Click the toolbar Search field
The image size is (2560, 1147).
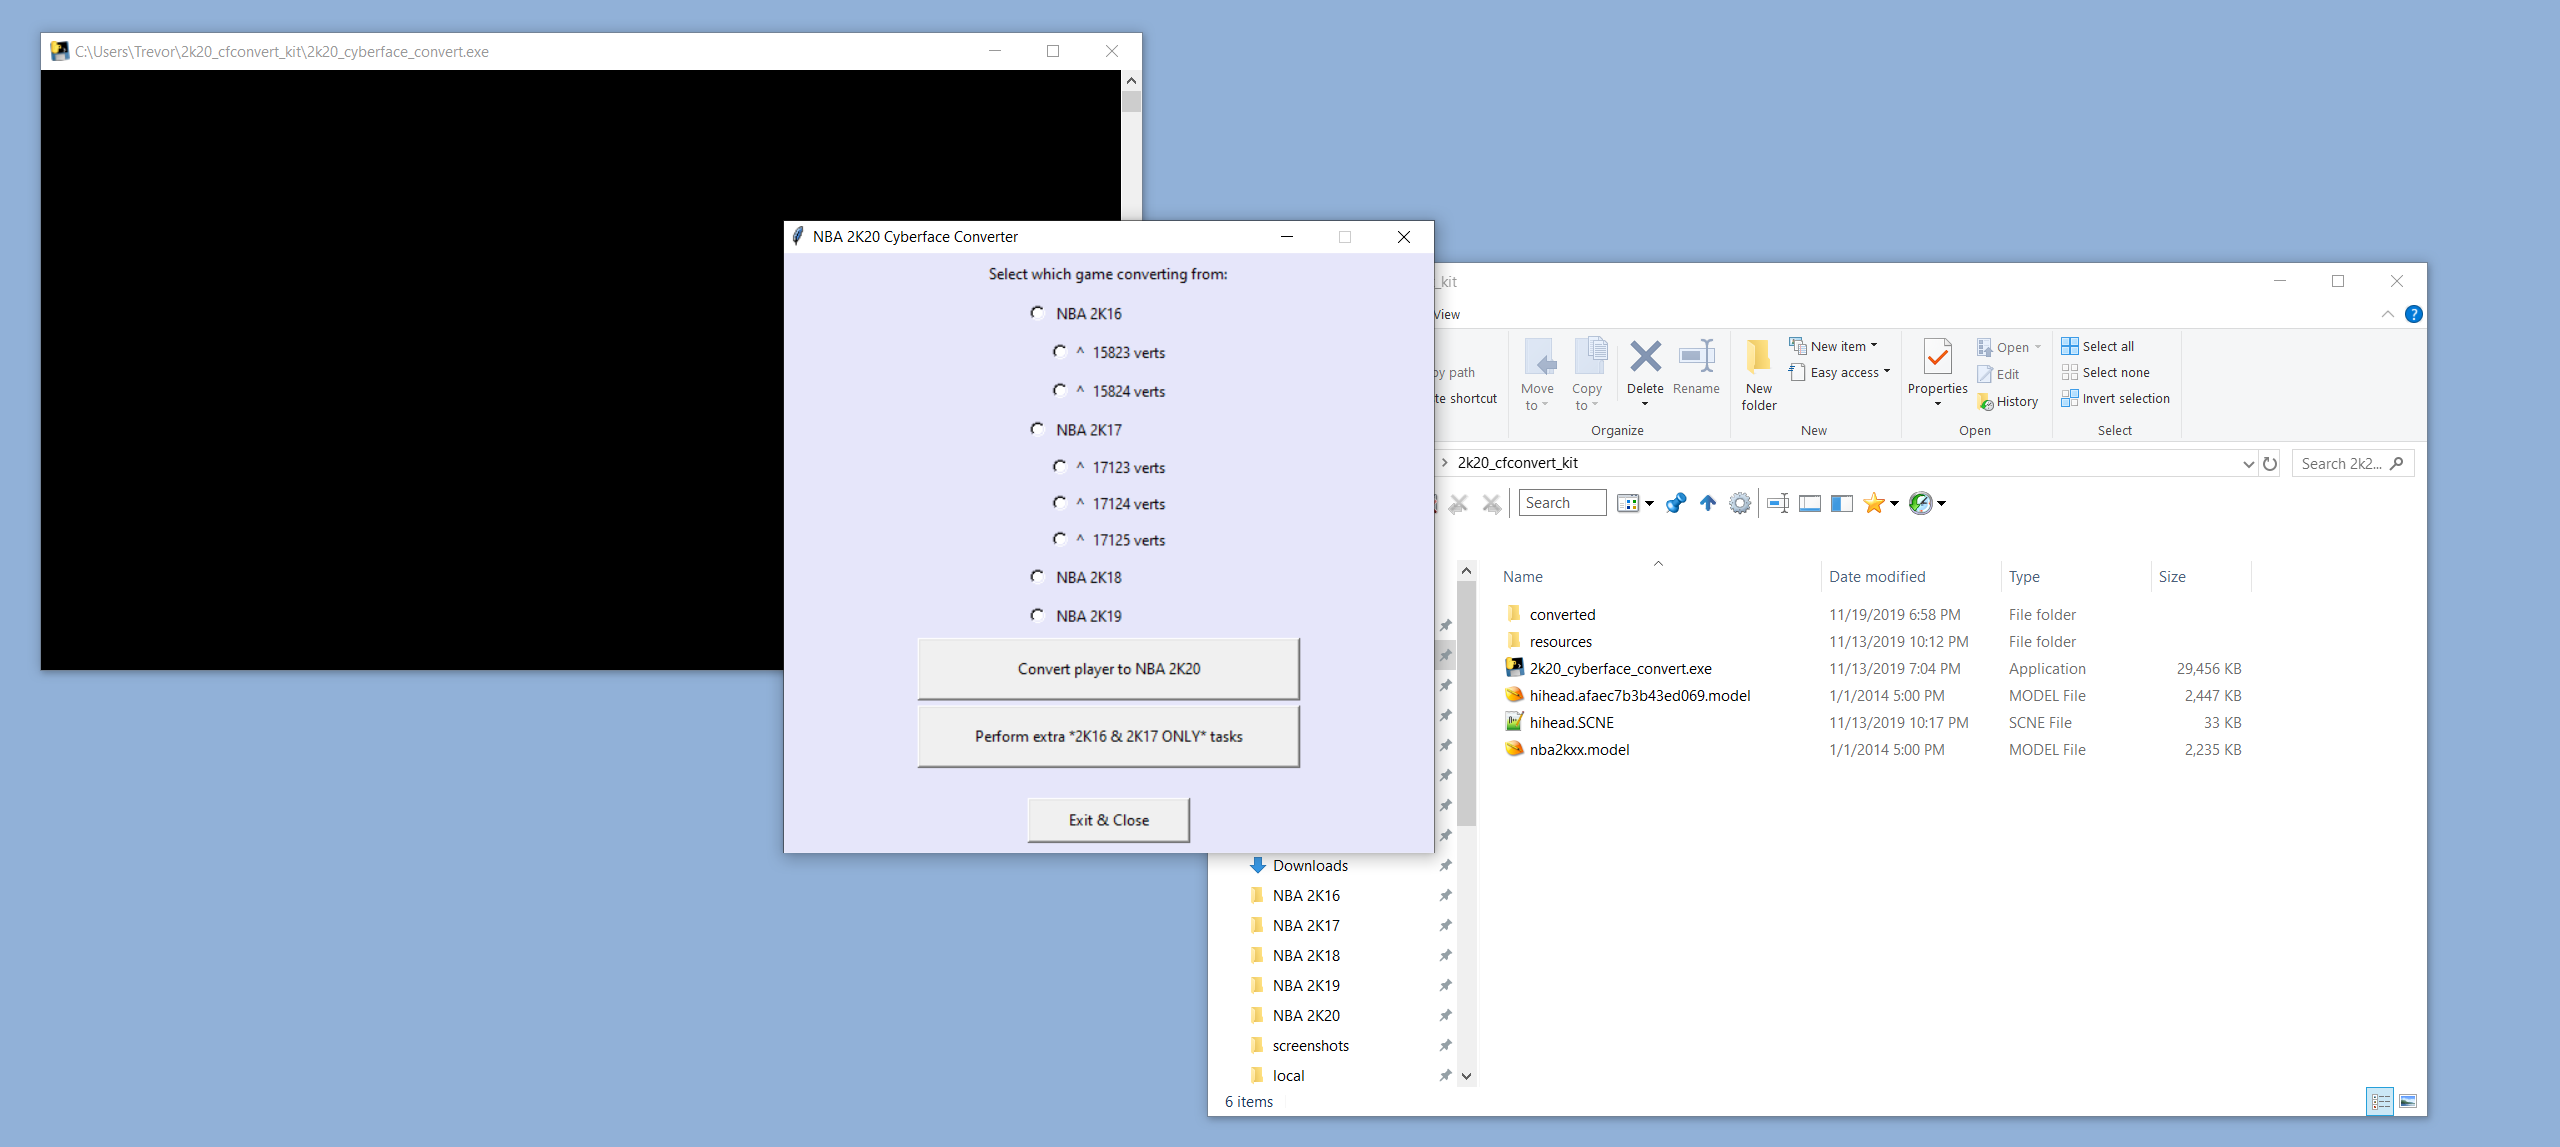(1562, 503)
